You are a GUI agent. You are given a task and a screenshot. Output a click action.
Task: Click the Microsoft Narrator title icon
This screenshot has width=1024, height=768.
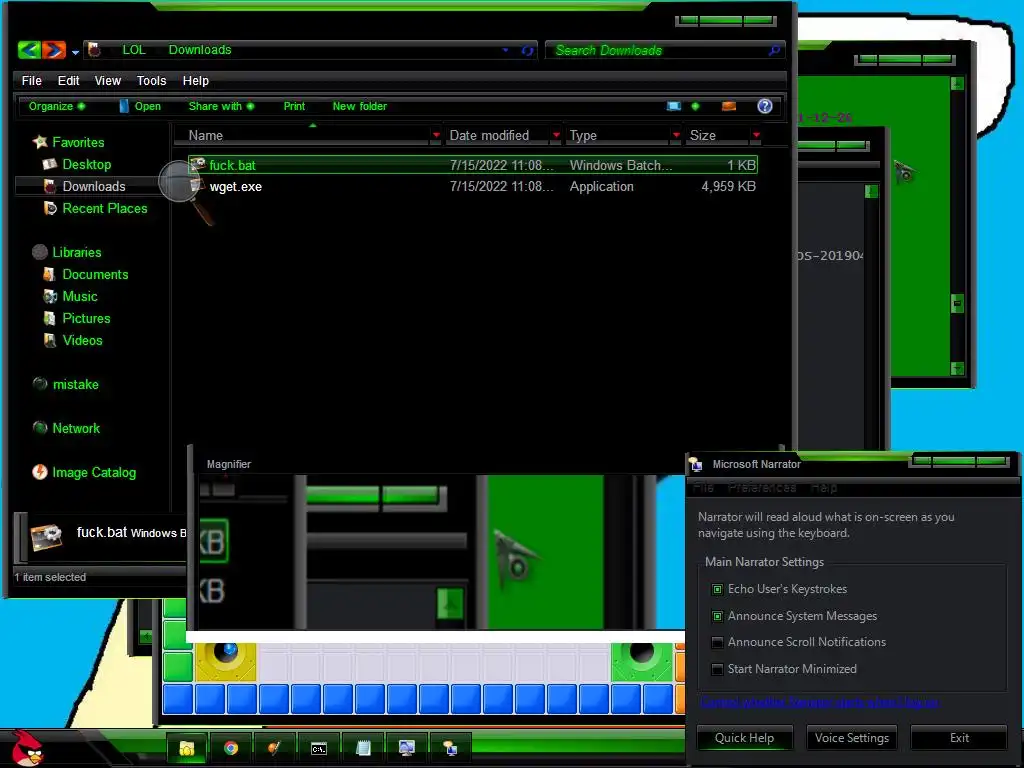tap(696, 464)
